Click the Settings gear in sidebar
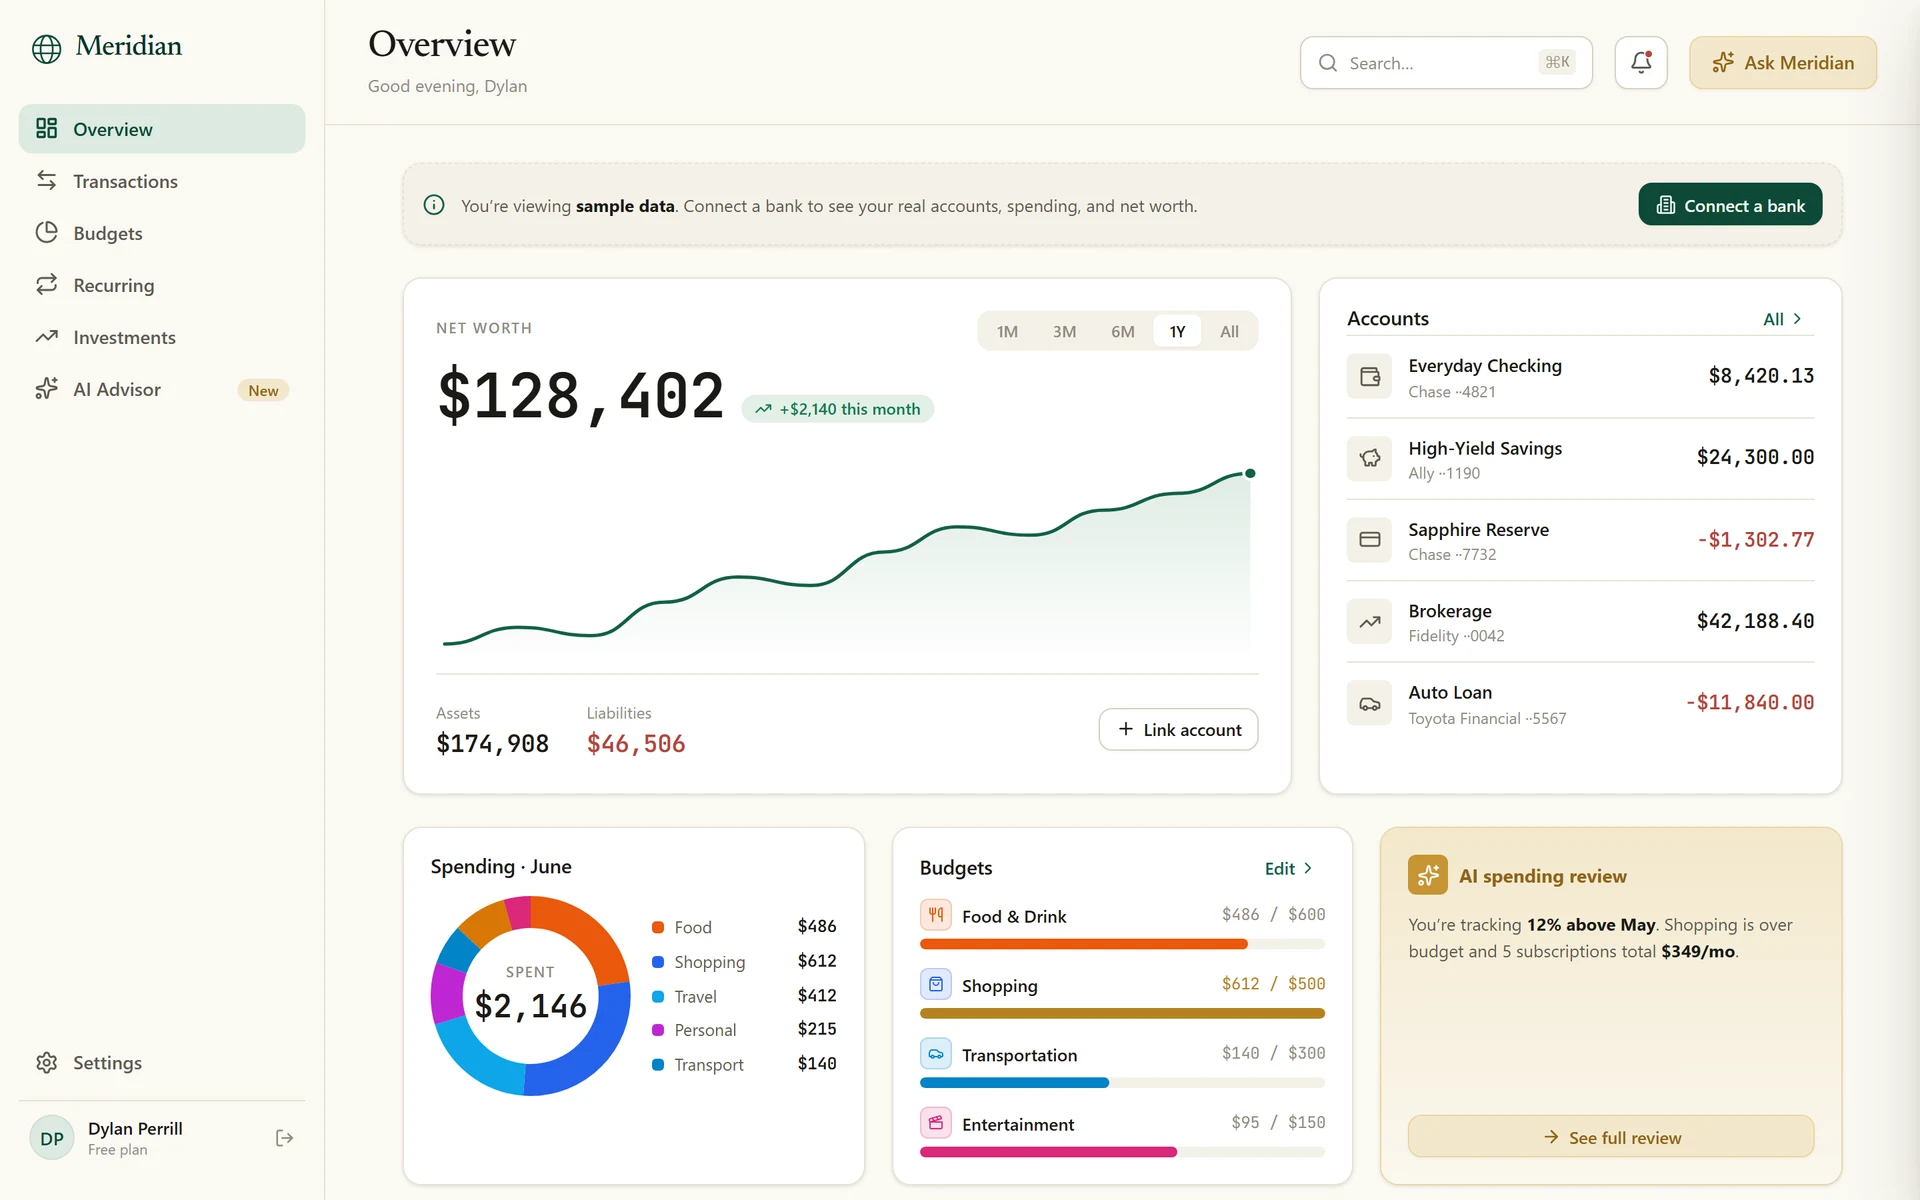1920x1200 pixels. 46,1062
